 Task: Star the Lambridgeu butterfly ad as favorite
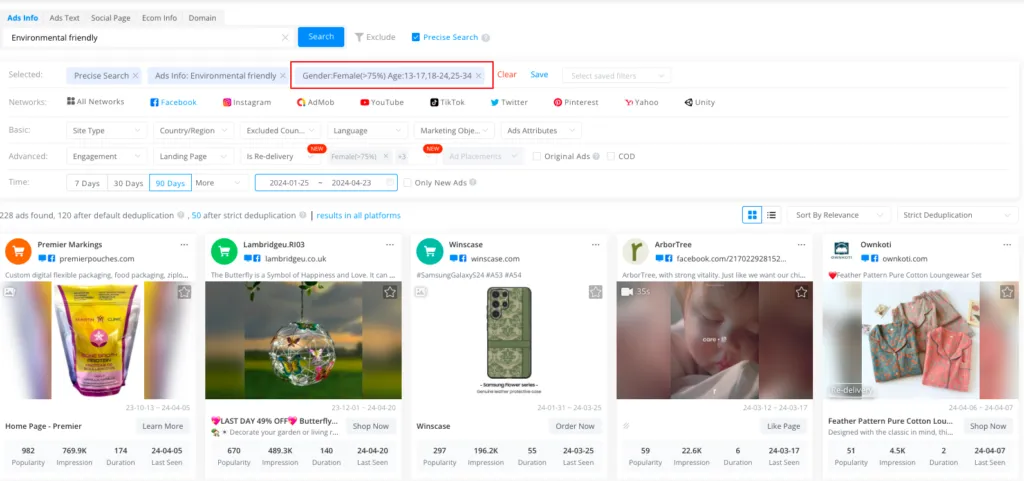[390, 292]
